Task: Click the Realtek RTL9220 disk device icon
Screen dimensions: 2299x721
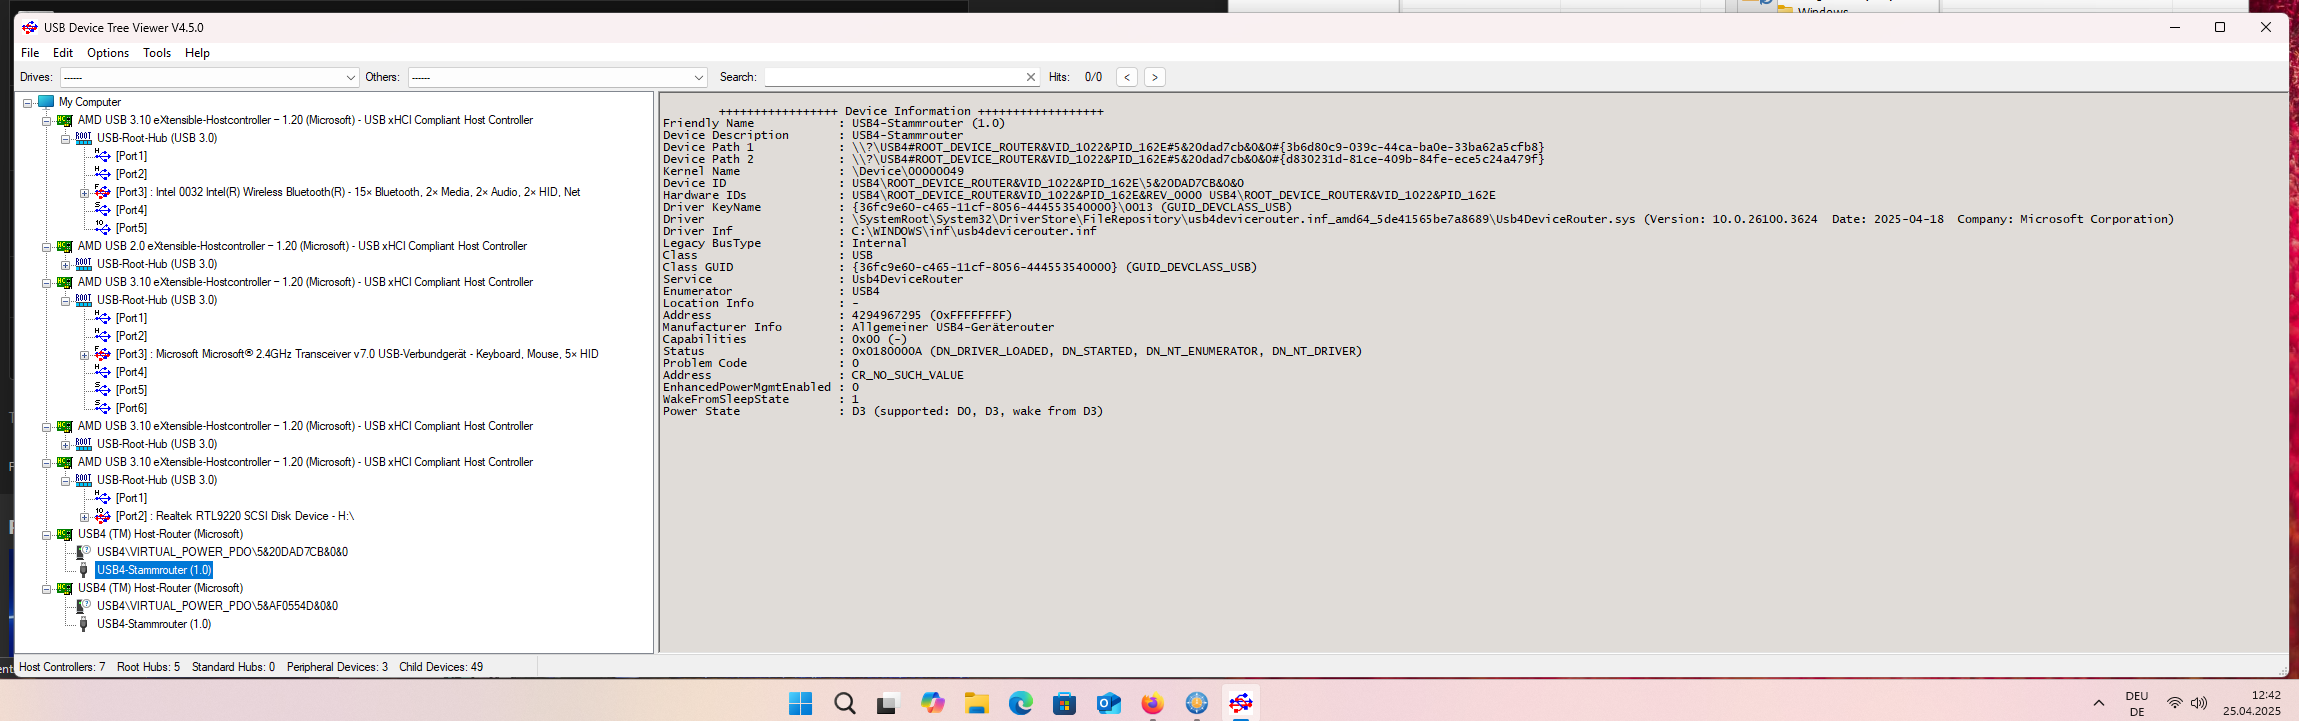Action: pos(102,516)
